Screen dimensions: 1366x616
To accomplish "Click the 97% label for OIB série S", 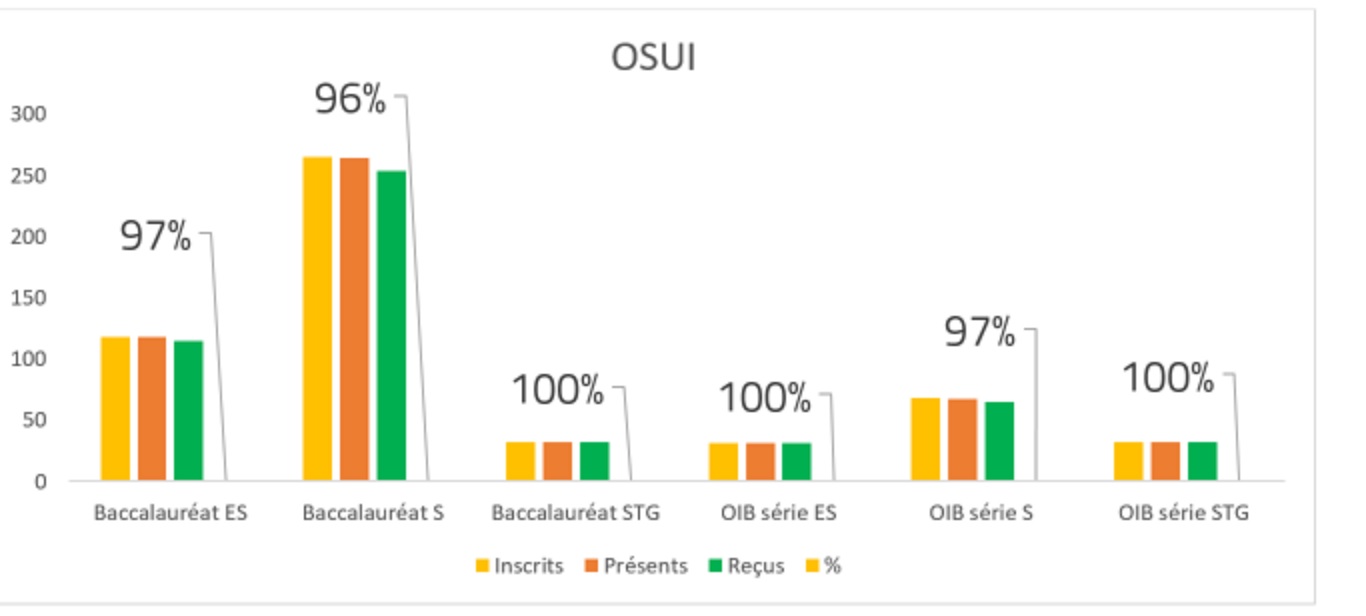I will click(x=979, y=332).
